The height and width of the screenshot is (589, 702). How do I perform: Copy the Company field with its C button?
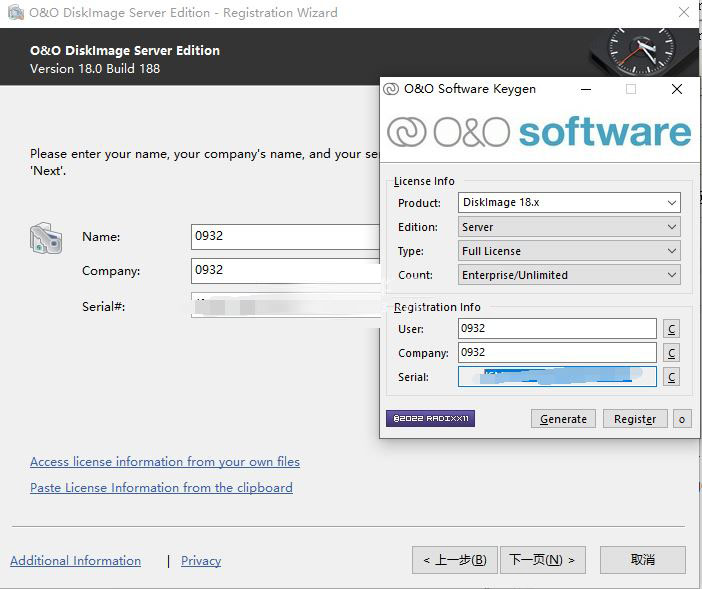coord(671,353)
